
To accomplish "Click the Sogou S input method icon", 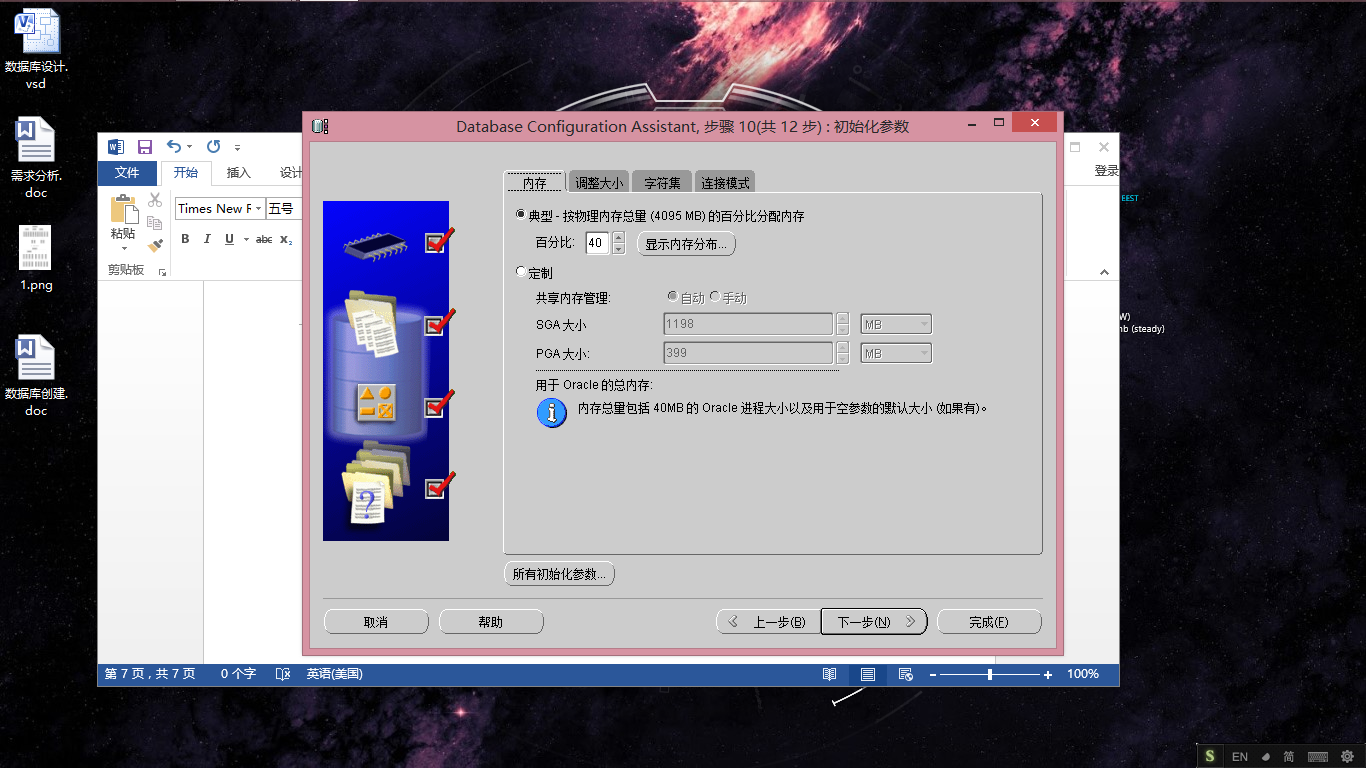I will click(x=1211, y=756).
